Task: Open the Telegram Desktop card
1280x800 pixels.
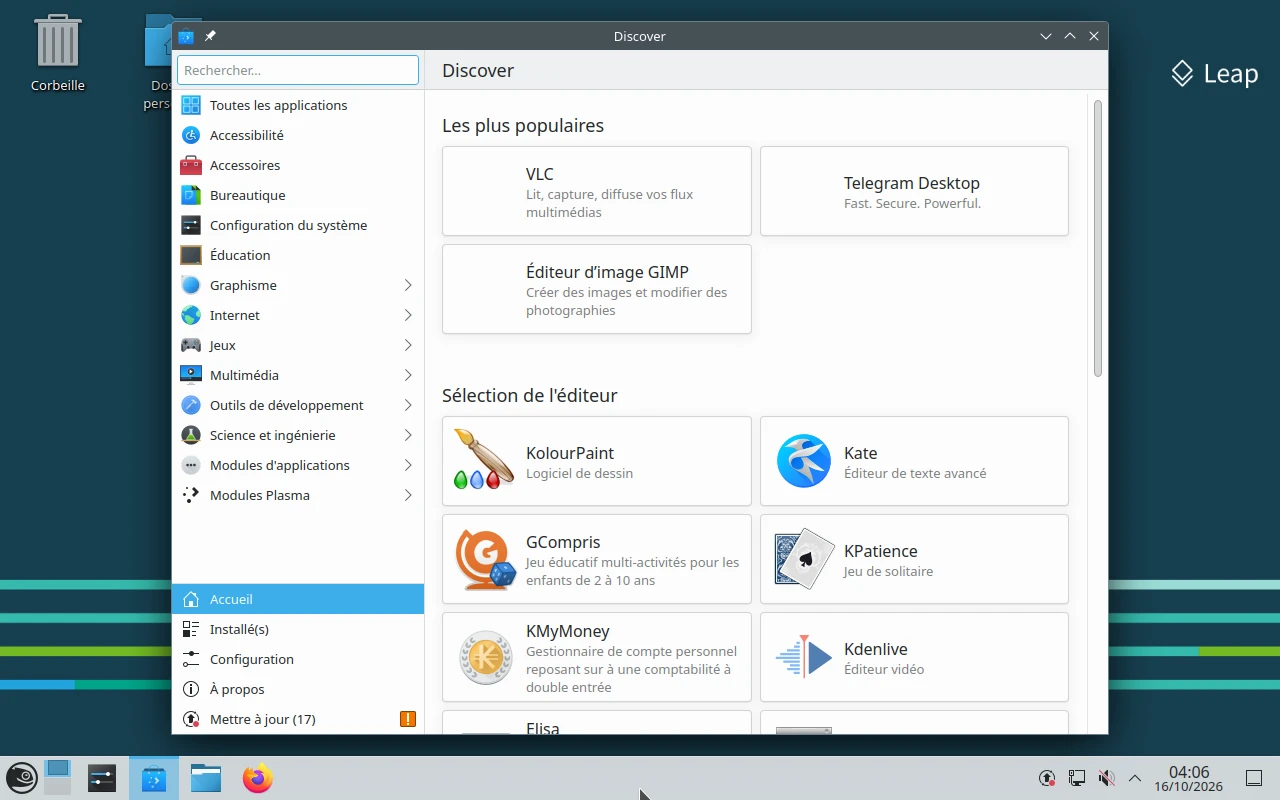Action: 915,191
